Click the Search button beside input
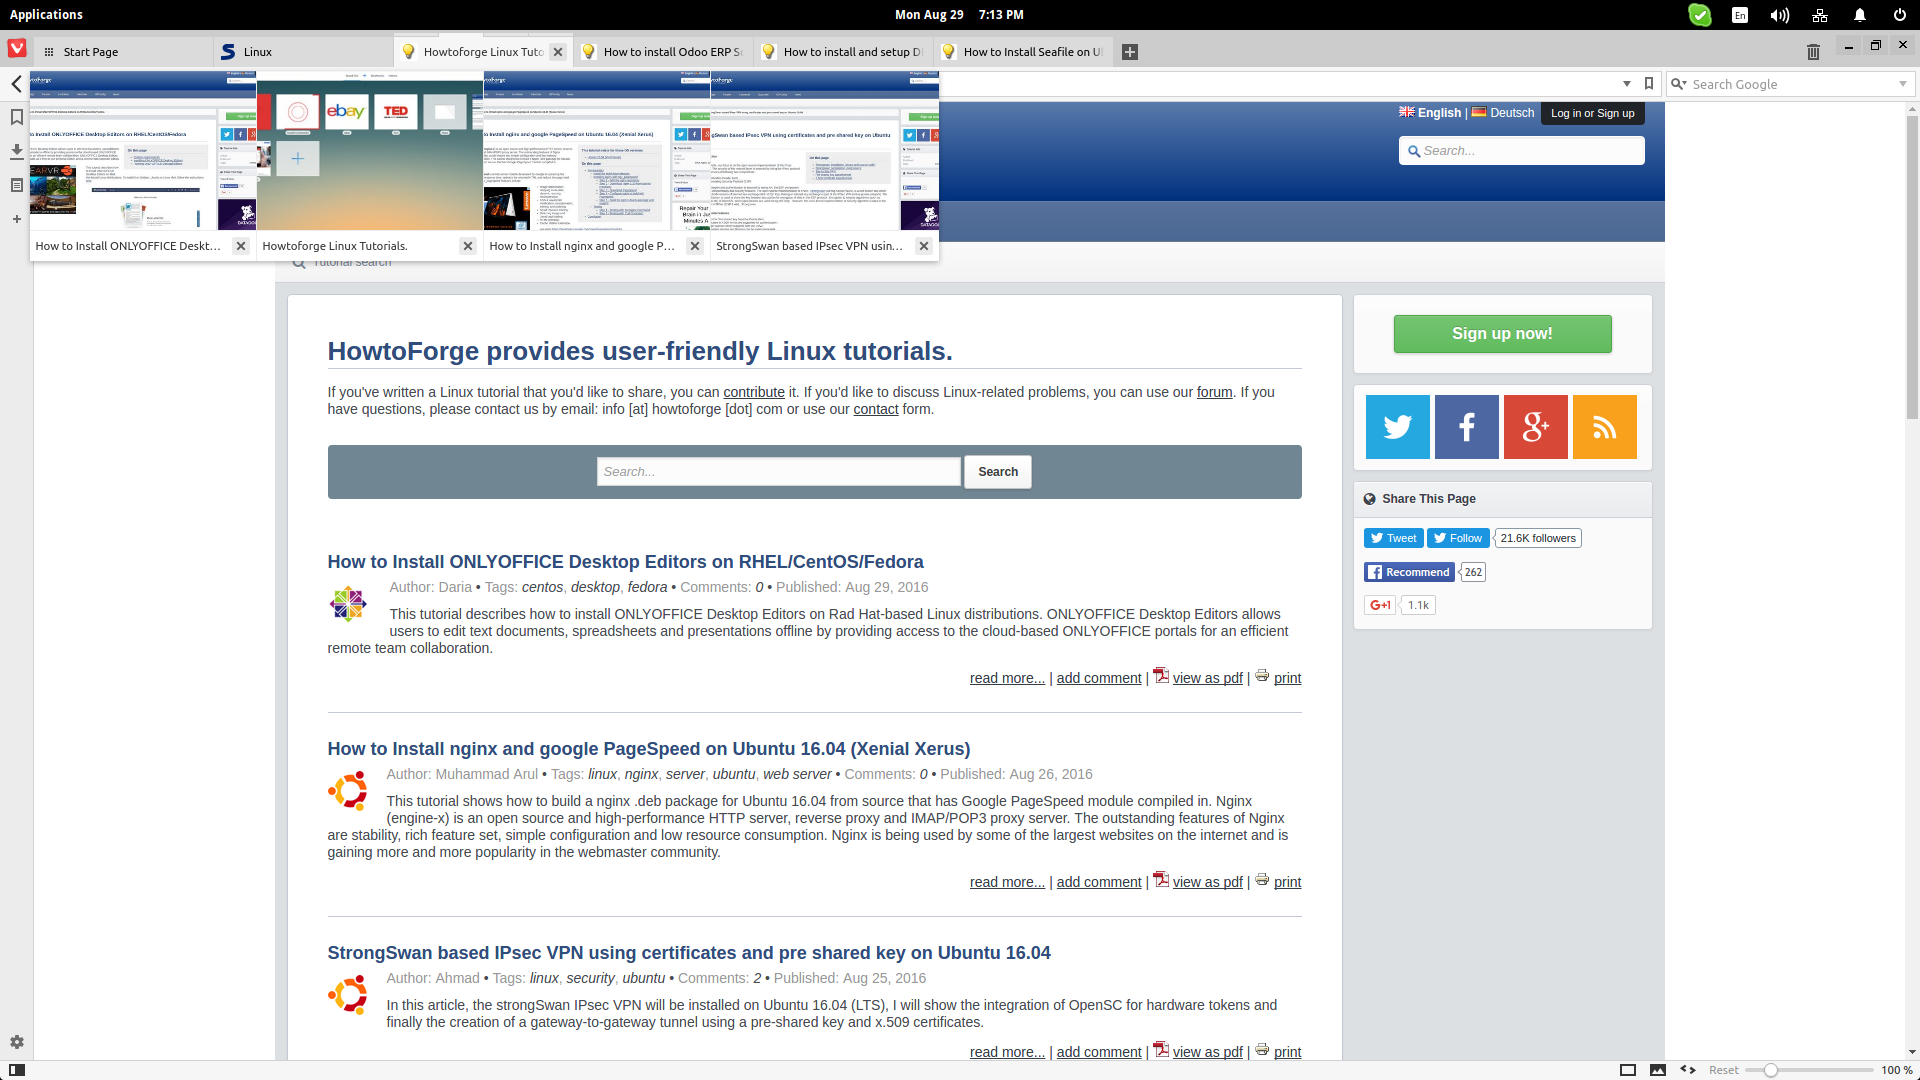The width and height of the screenshot is (1920, 1080). [998, 472]
